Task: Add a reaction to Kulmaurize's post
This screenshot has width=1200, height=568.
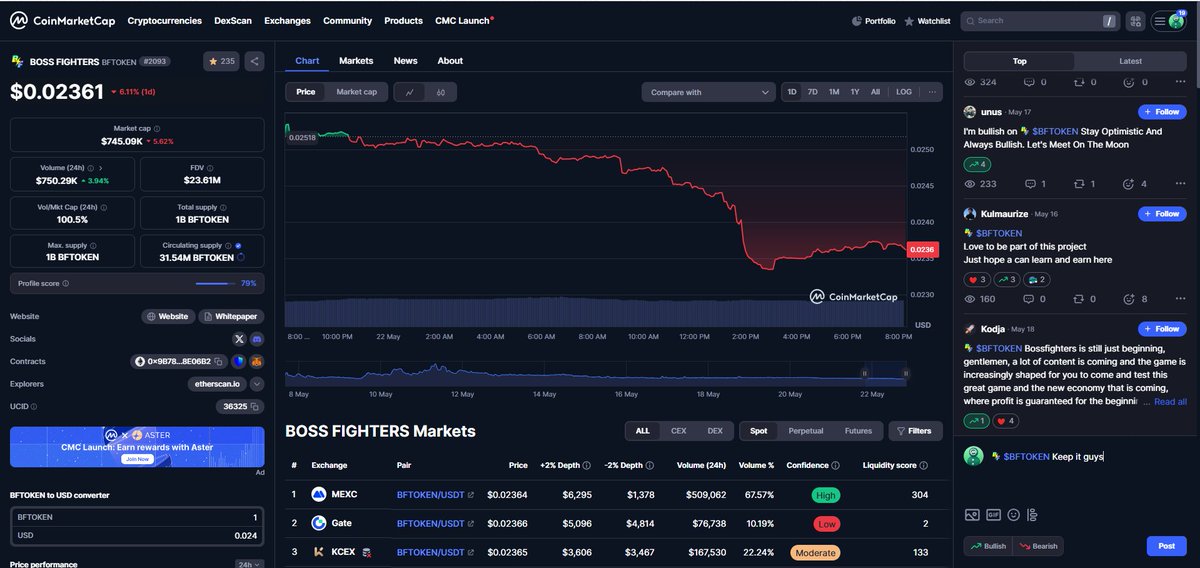Action: pos(1135,299)
